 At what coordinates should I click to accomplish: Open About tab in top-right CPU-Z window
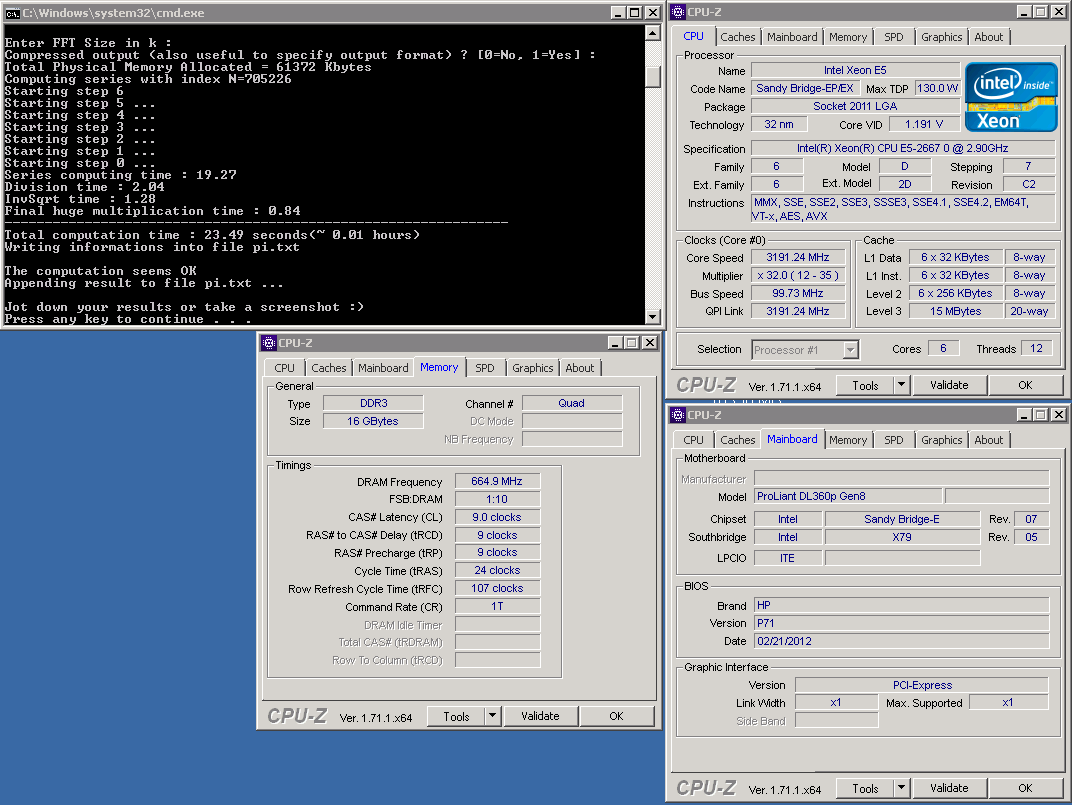pyautogui.click(x=989, y=37)
